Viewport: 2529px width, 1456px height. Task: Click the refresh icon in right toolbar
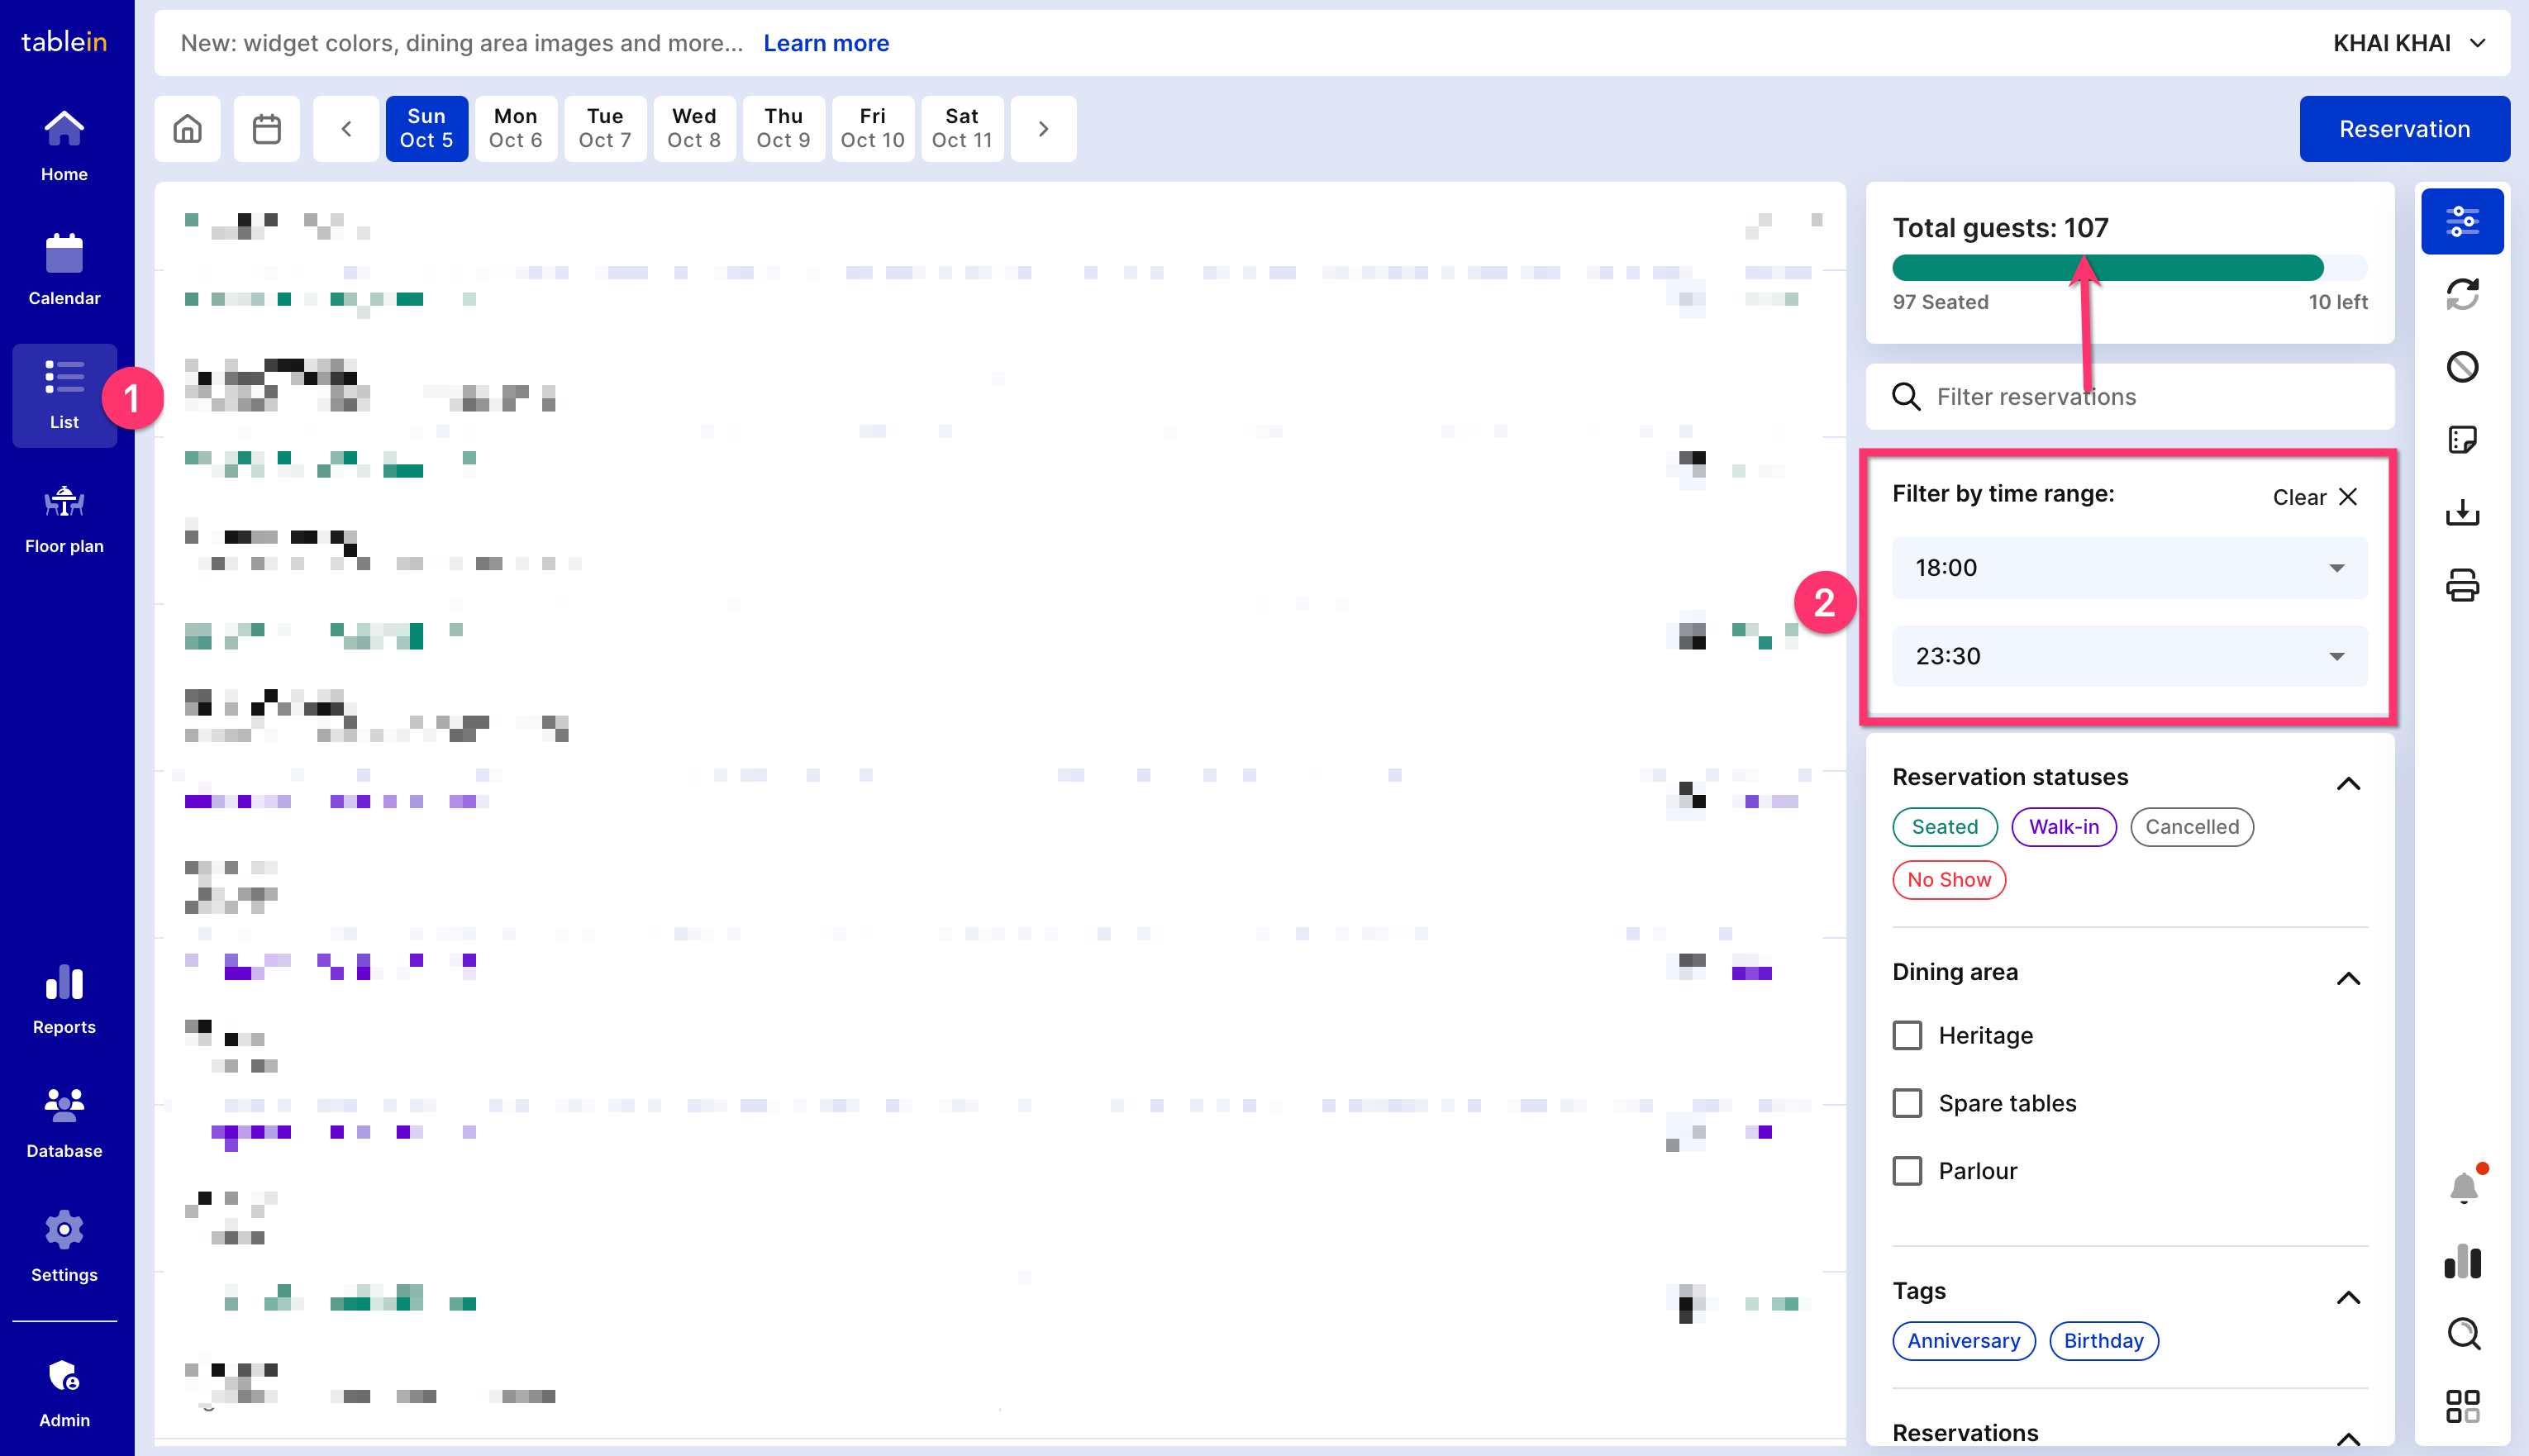coord(2461,294)
